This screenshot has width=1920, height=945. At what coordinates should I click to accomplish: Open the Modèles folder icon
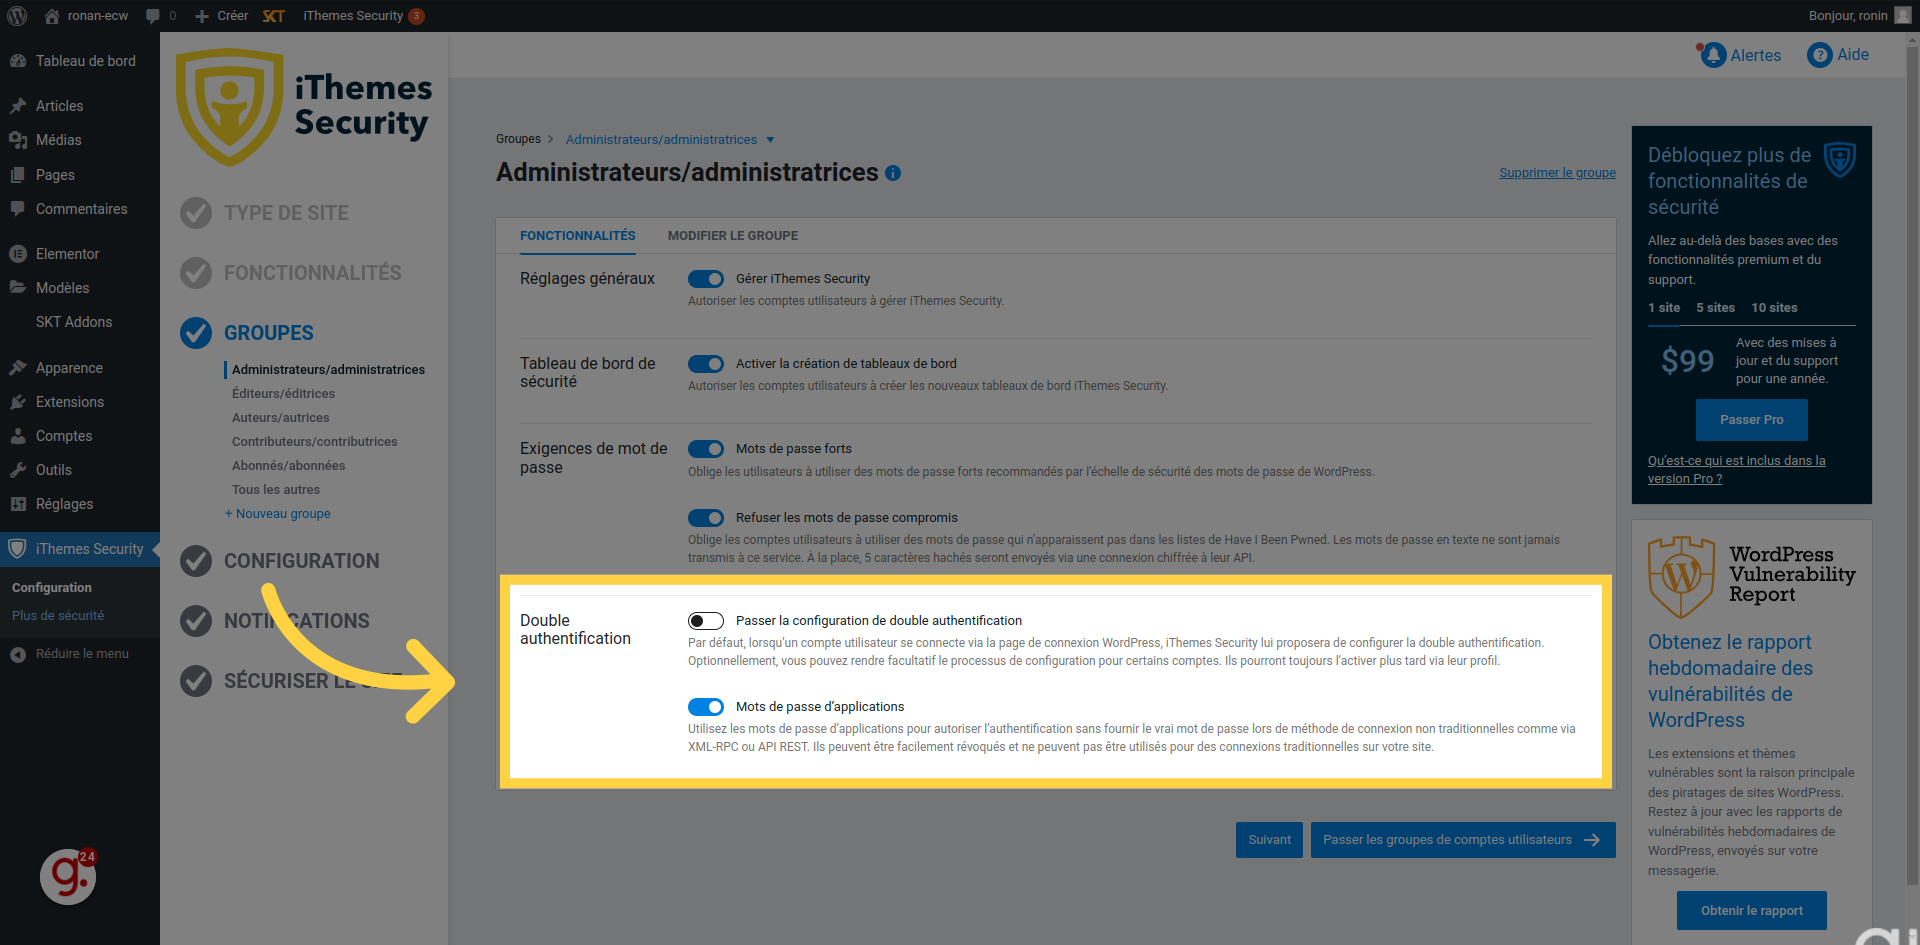pos(18,288)
